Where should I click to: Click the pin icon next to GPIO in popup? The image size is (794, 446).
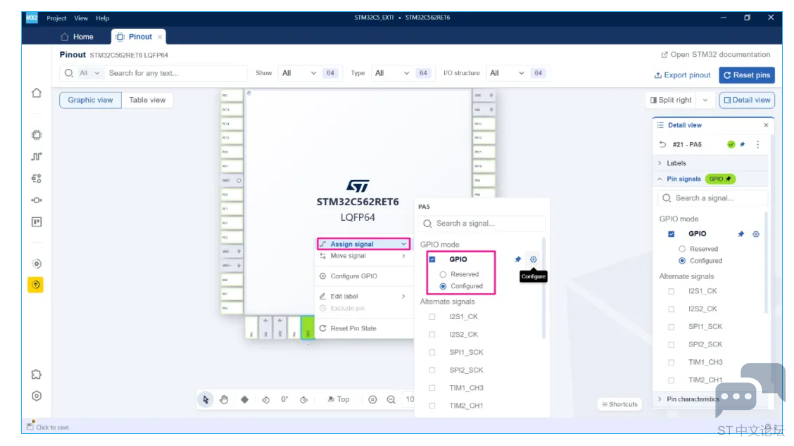coord(518,259)
